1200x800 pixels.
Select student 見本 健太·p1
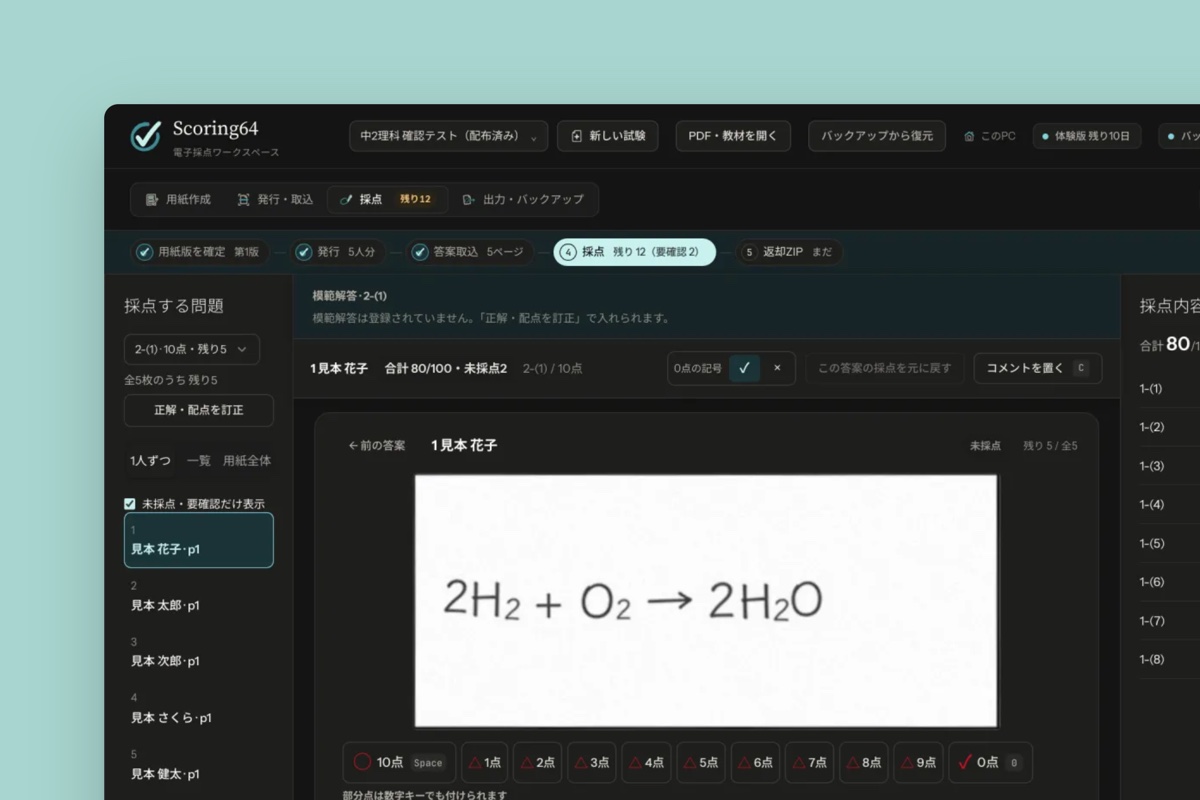(199, 764)
